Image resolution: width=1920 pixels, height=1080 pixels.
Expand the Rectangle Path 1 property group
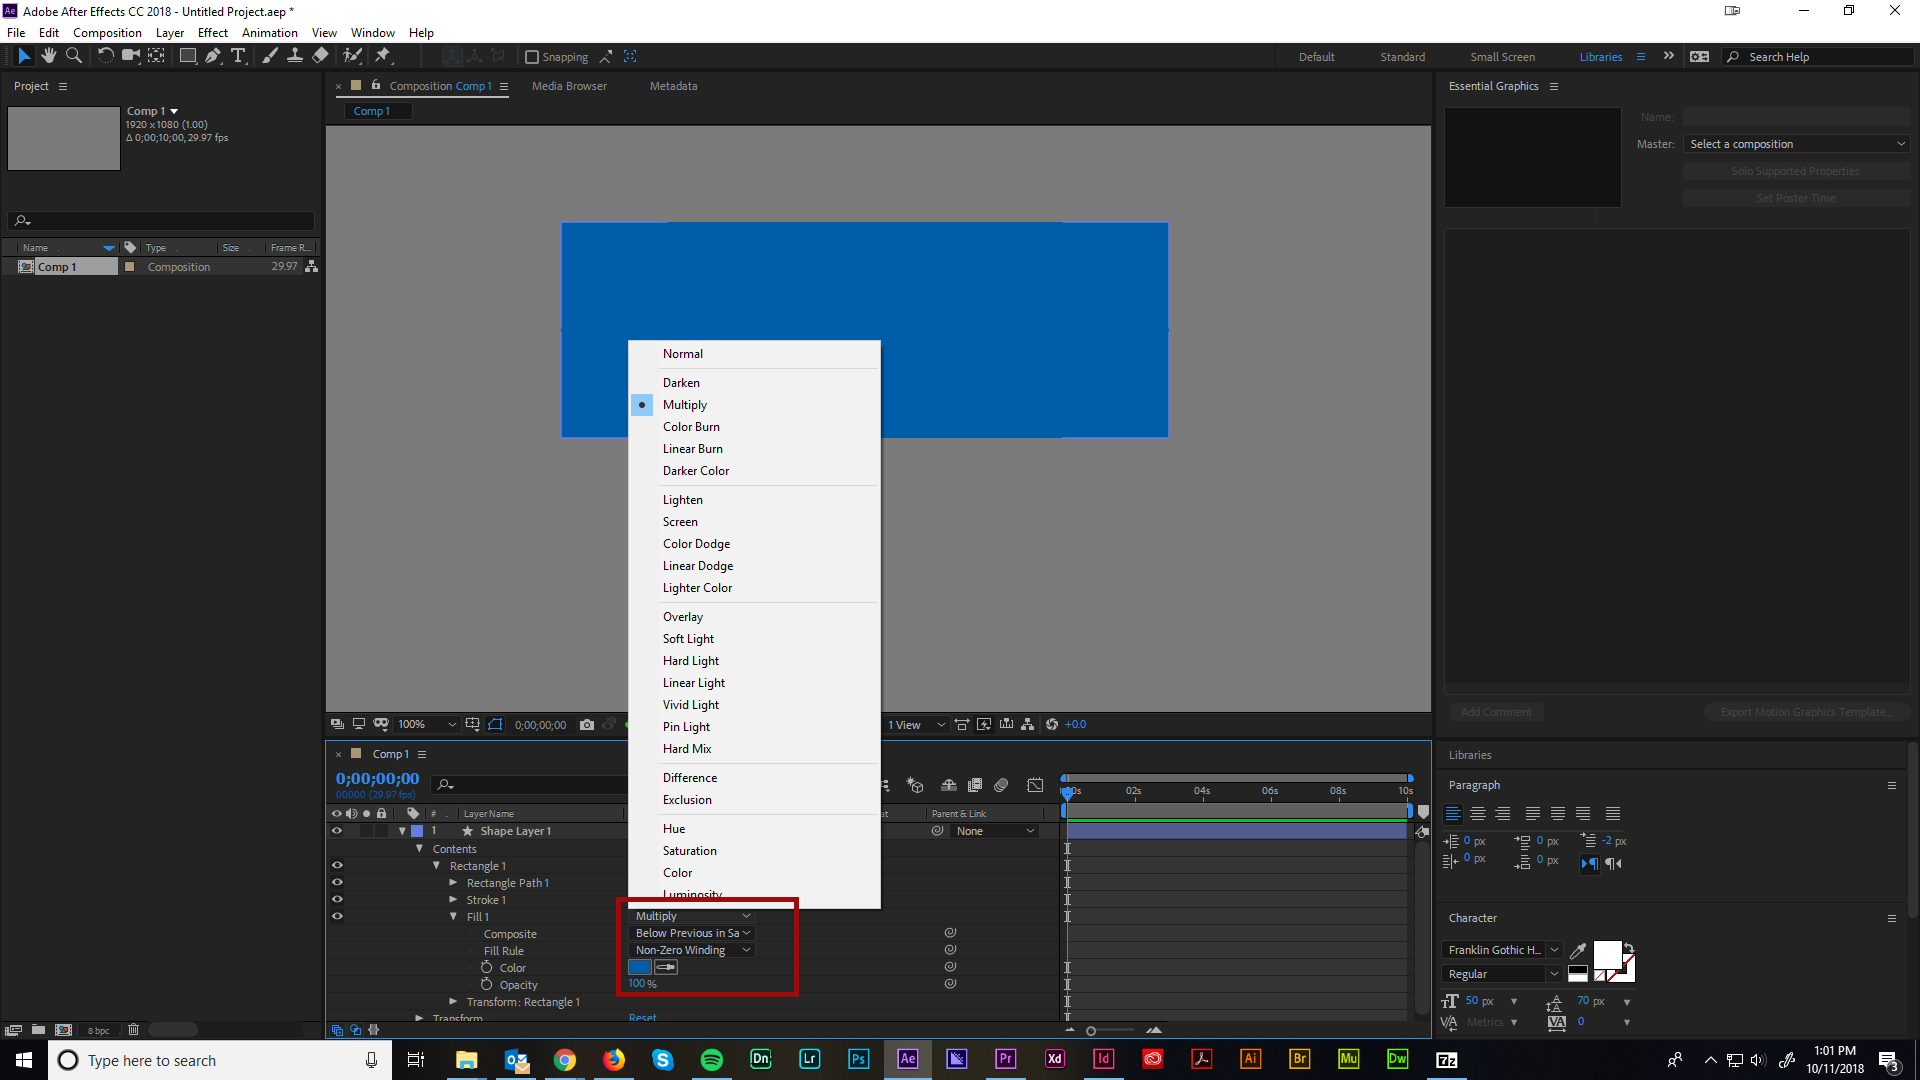click(453, 883)
